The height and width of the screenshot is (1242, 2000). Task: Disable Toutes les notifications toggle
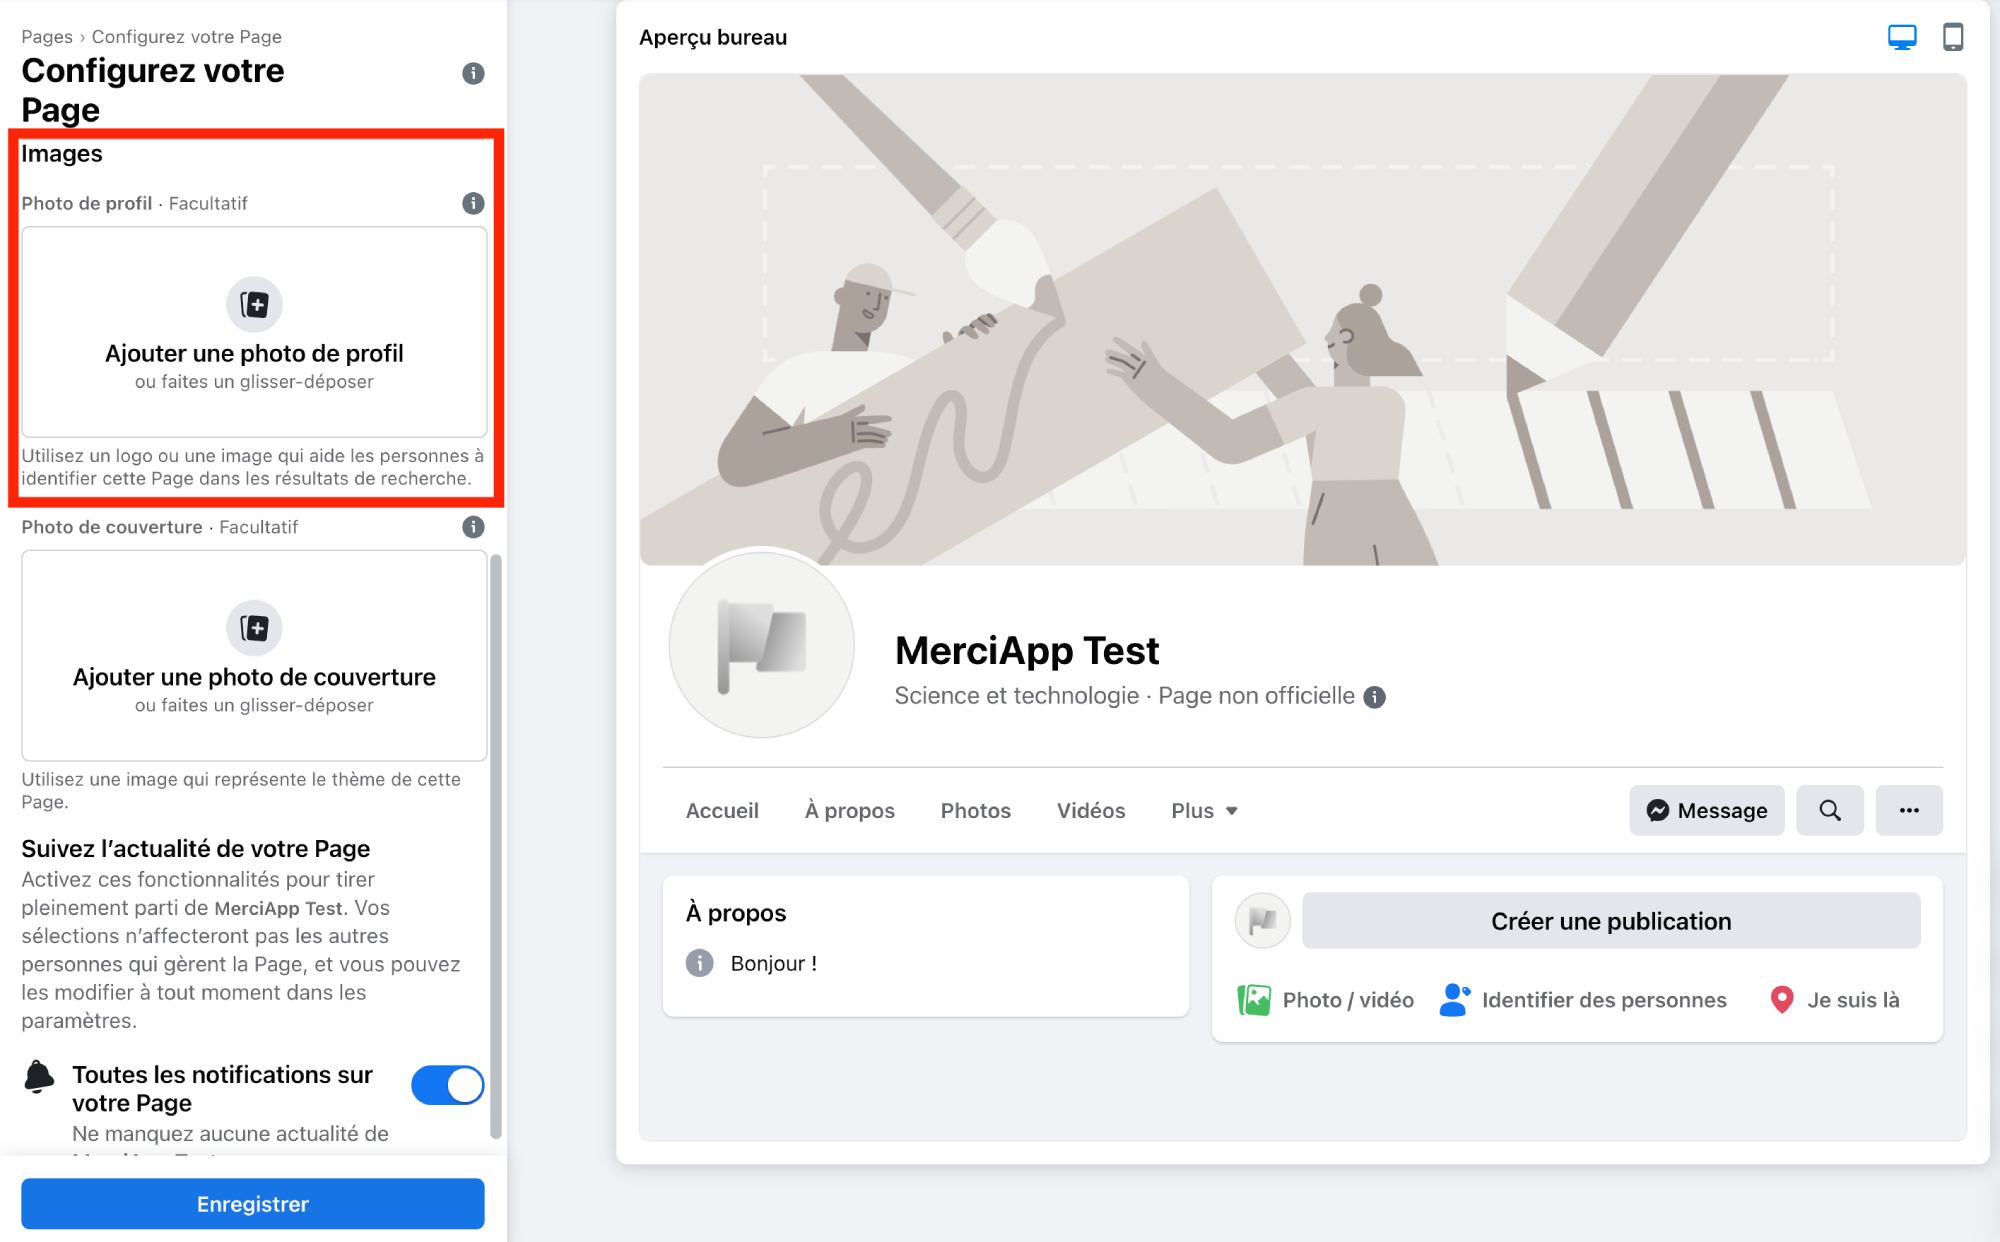(x=447, y=1085)
